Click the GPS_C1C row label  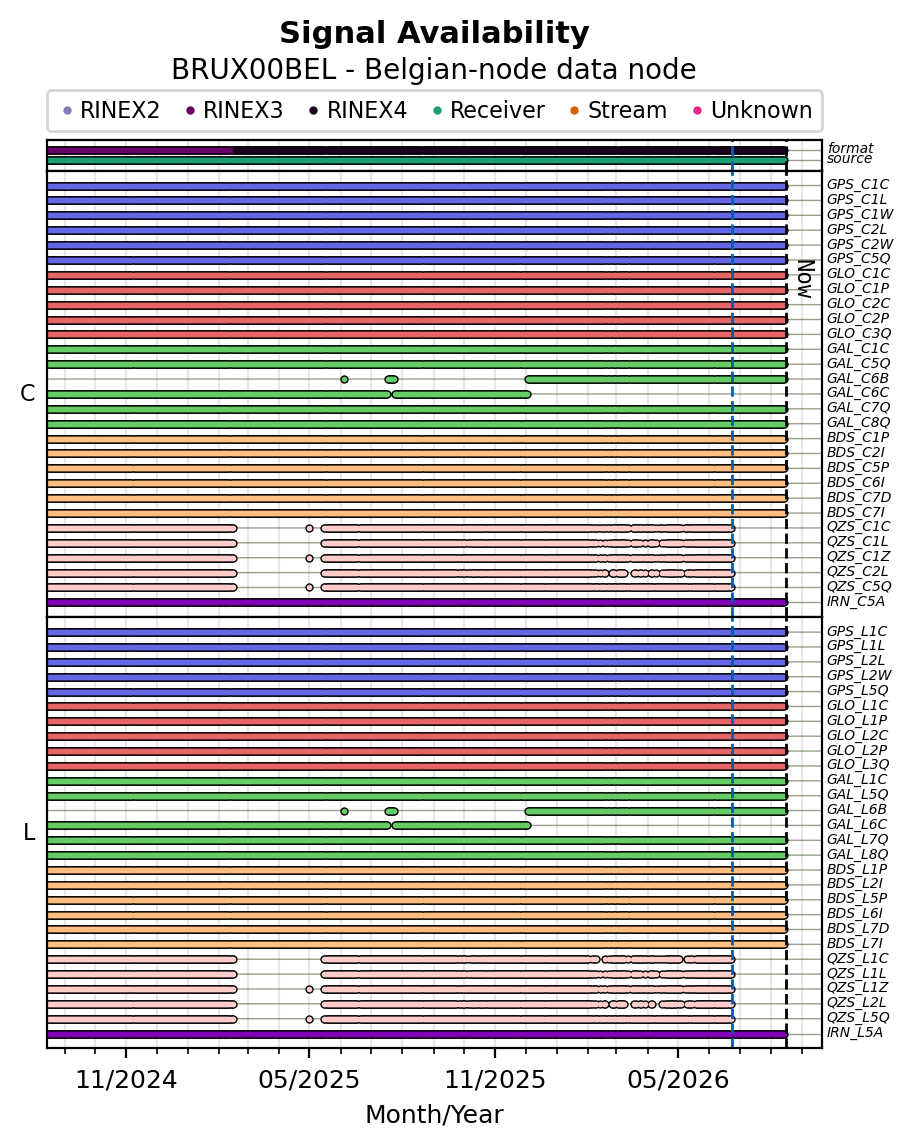(x=858, y=184)
